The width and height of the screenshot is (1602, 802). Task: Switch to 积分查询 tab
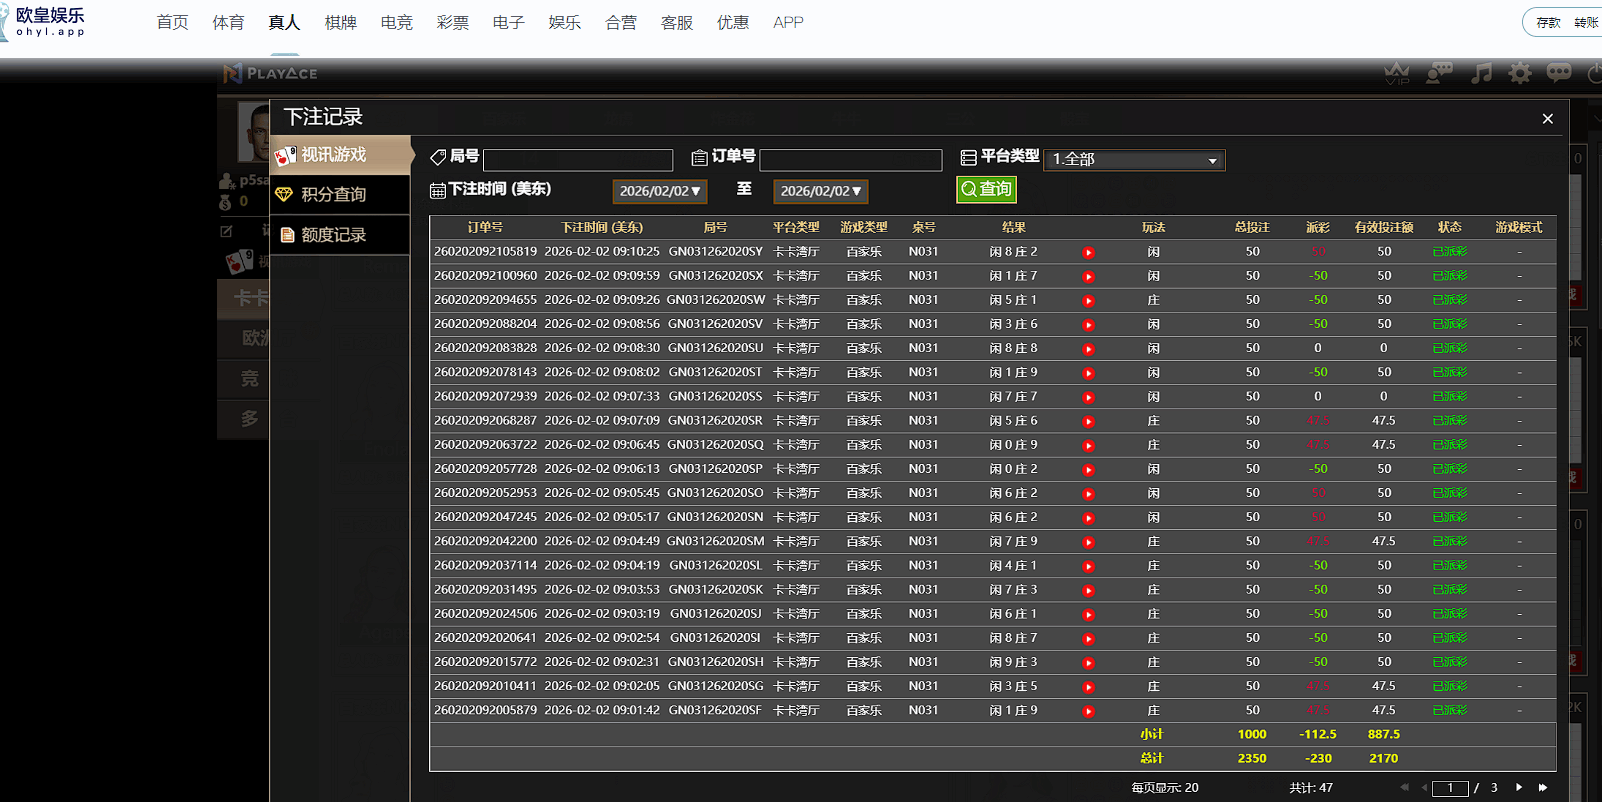coord(334,195)
